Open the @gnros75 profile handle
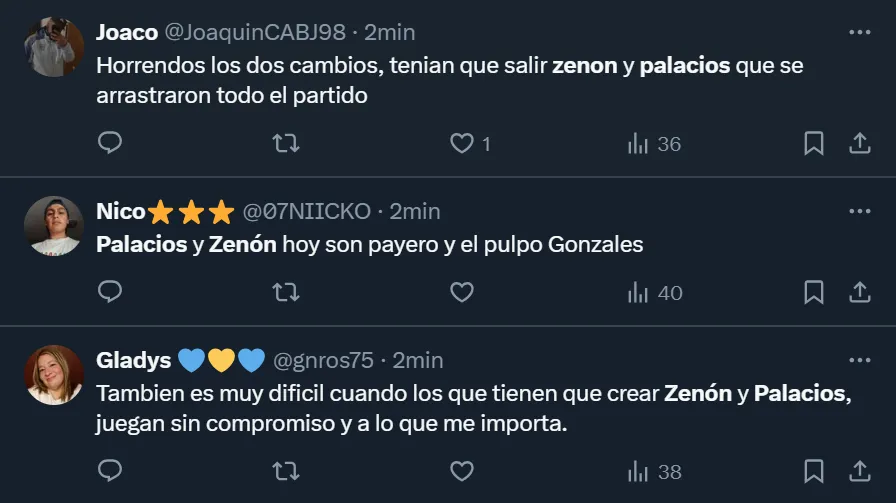 [323, 361]
